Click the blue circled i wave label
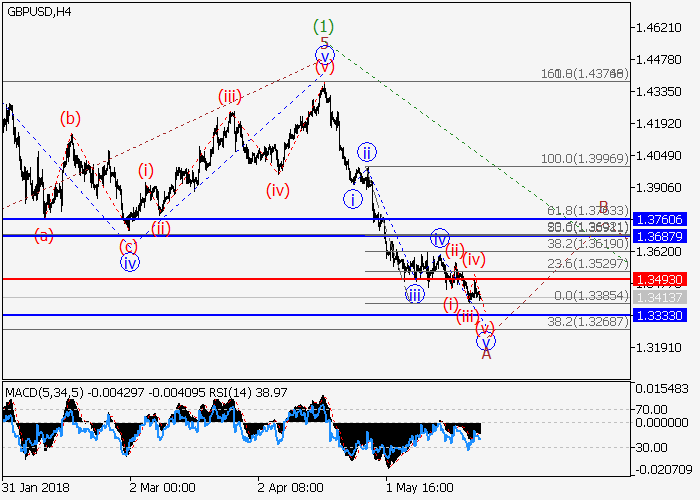 click(x=353, y=200)
